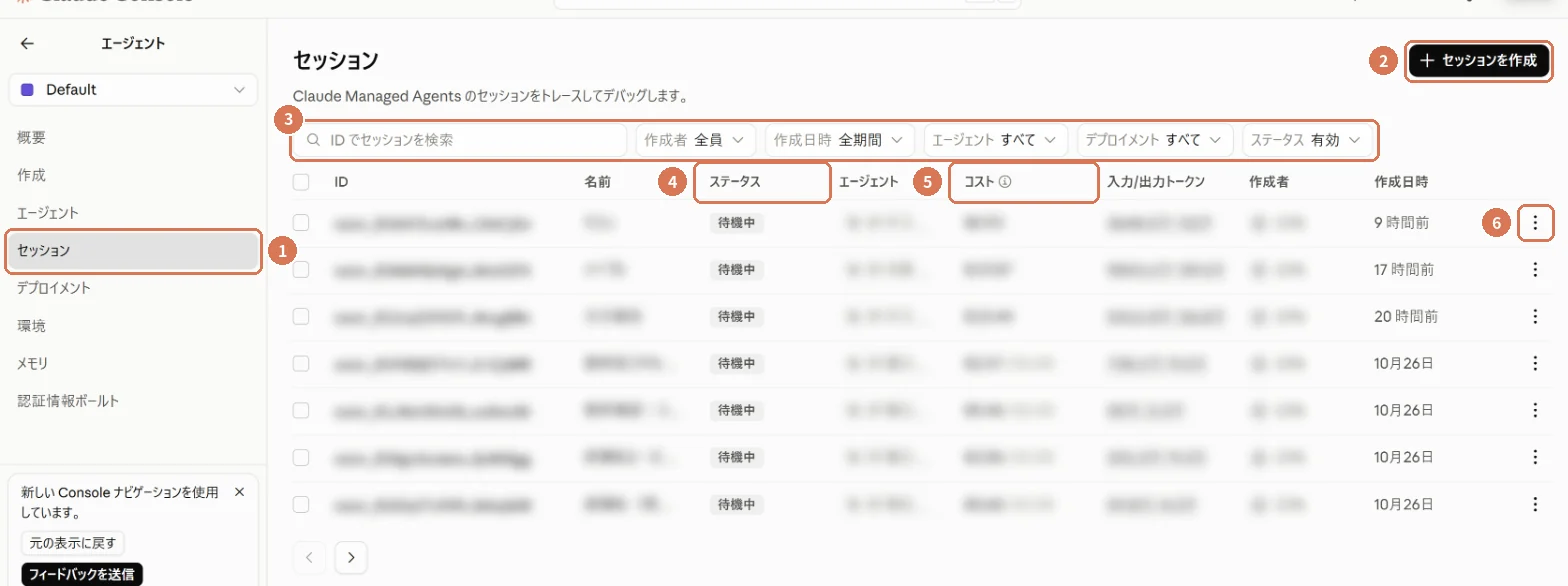Click the 20 時間前 timestamp cell
Screen dimensions: 1568x586
tap(1405, 316)
